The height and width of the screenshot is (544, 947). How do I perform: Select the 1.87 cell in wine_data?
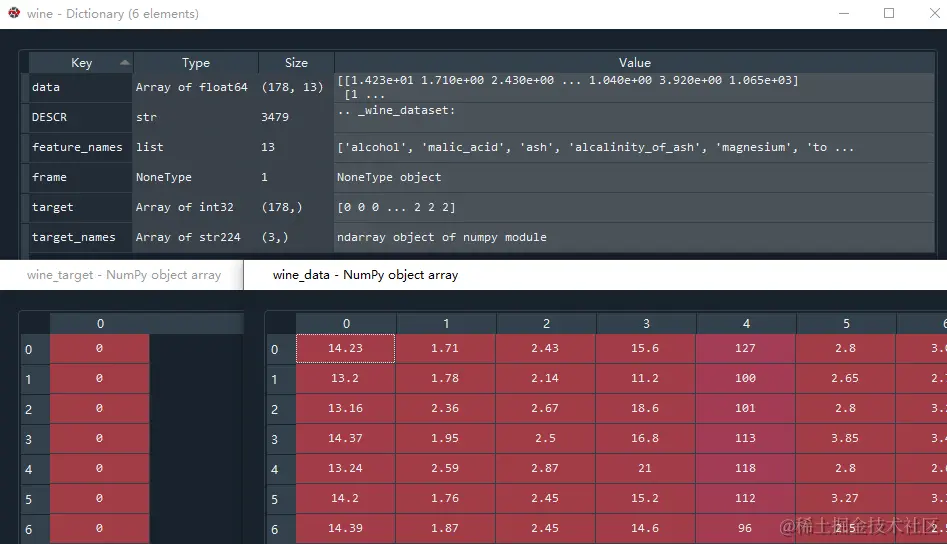tap(445, 528)
